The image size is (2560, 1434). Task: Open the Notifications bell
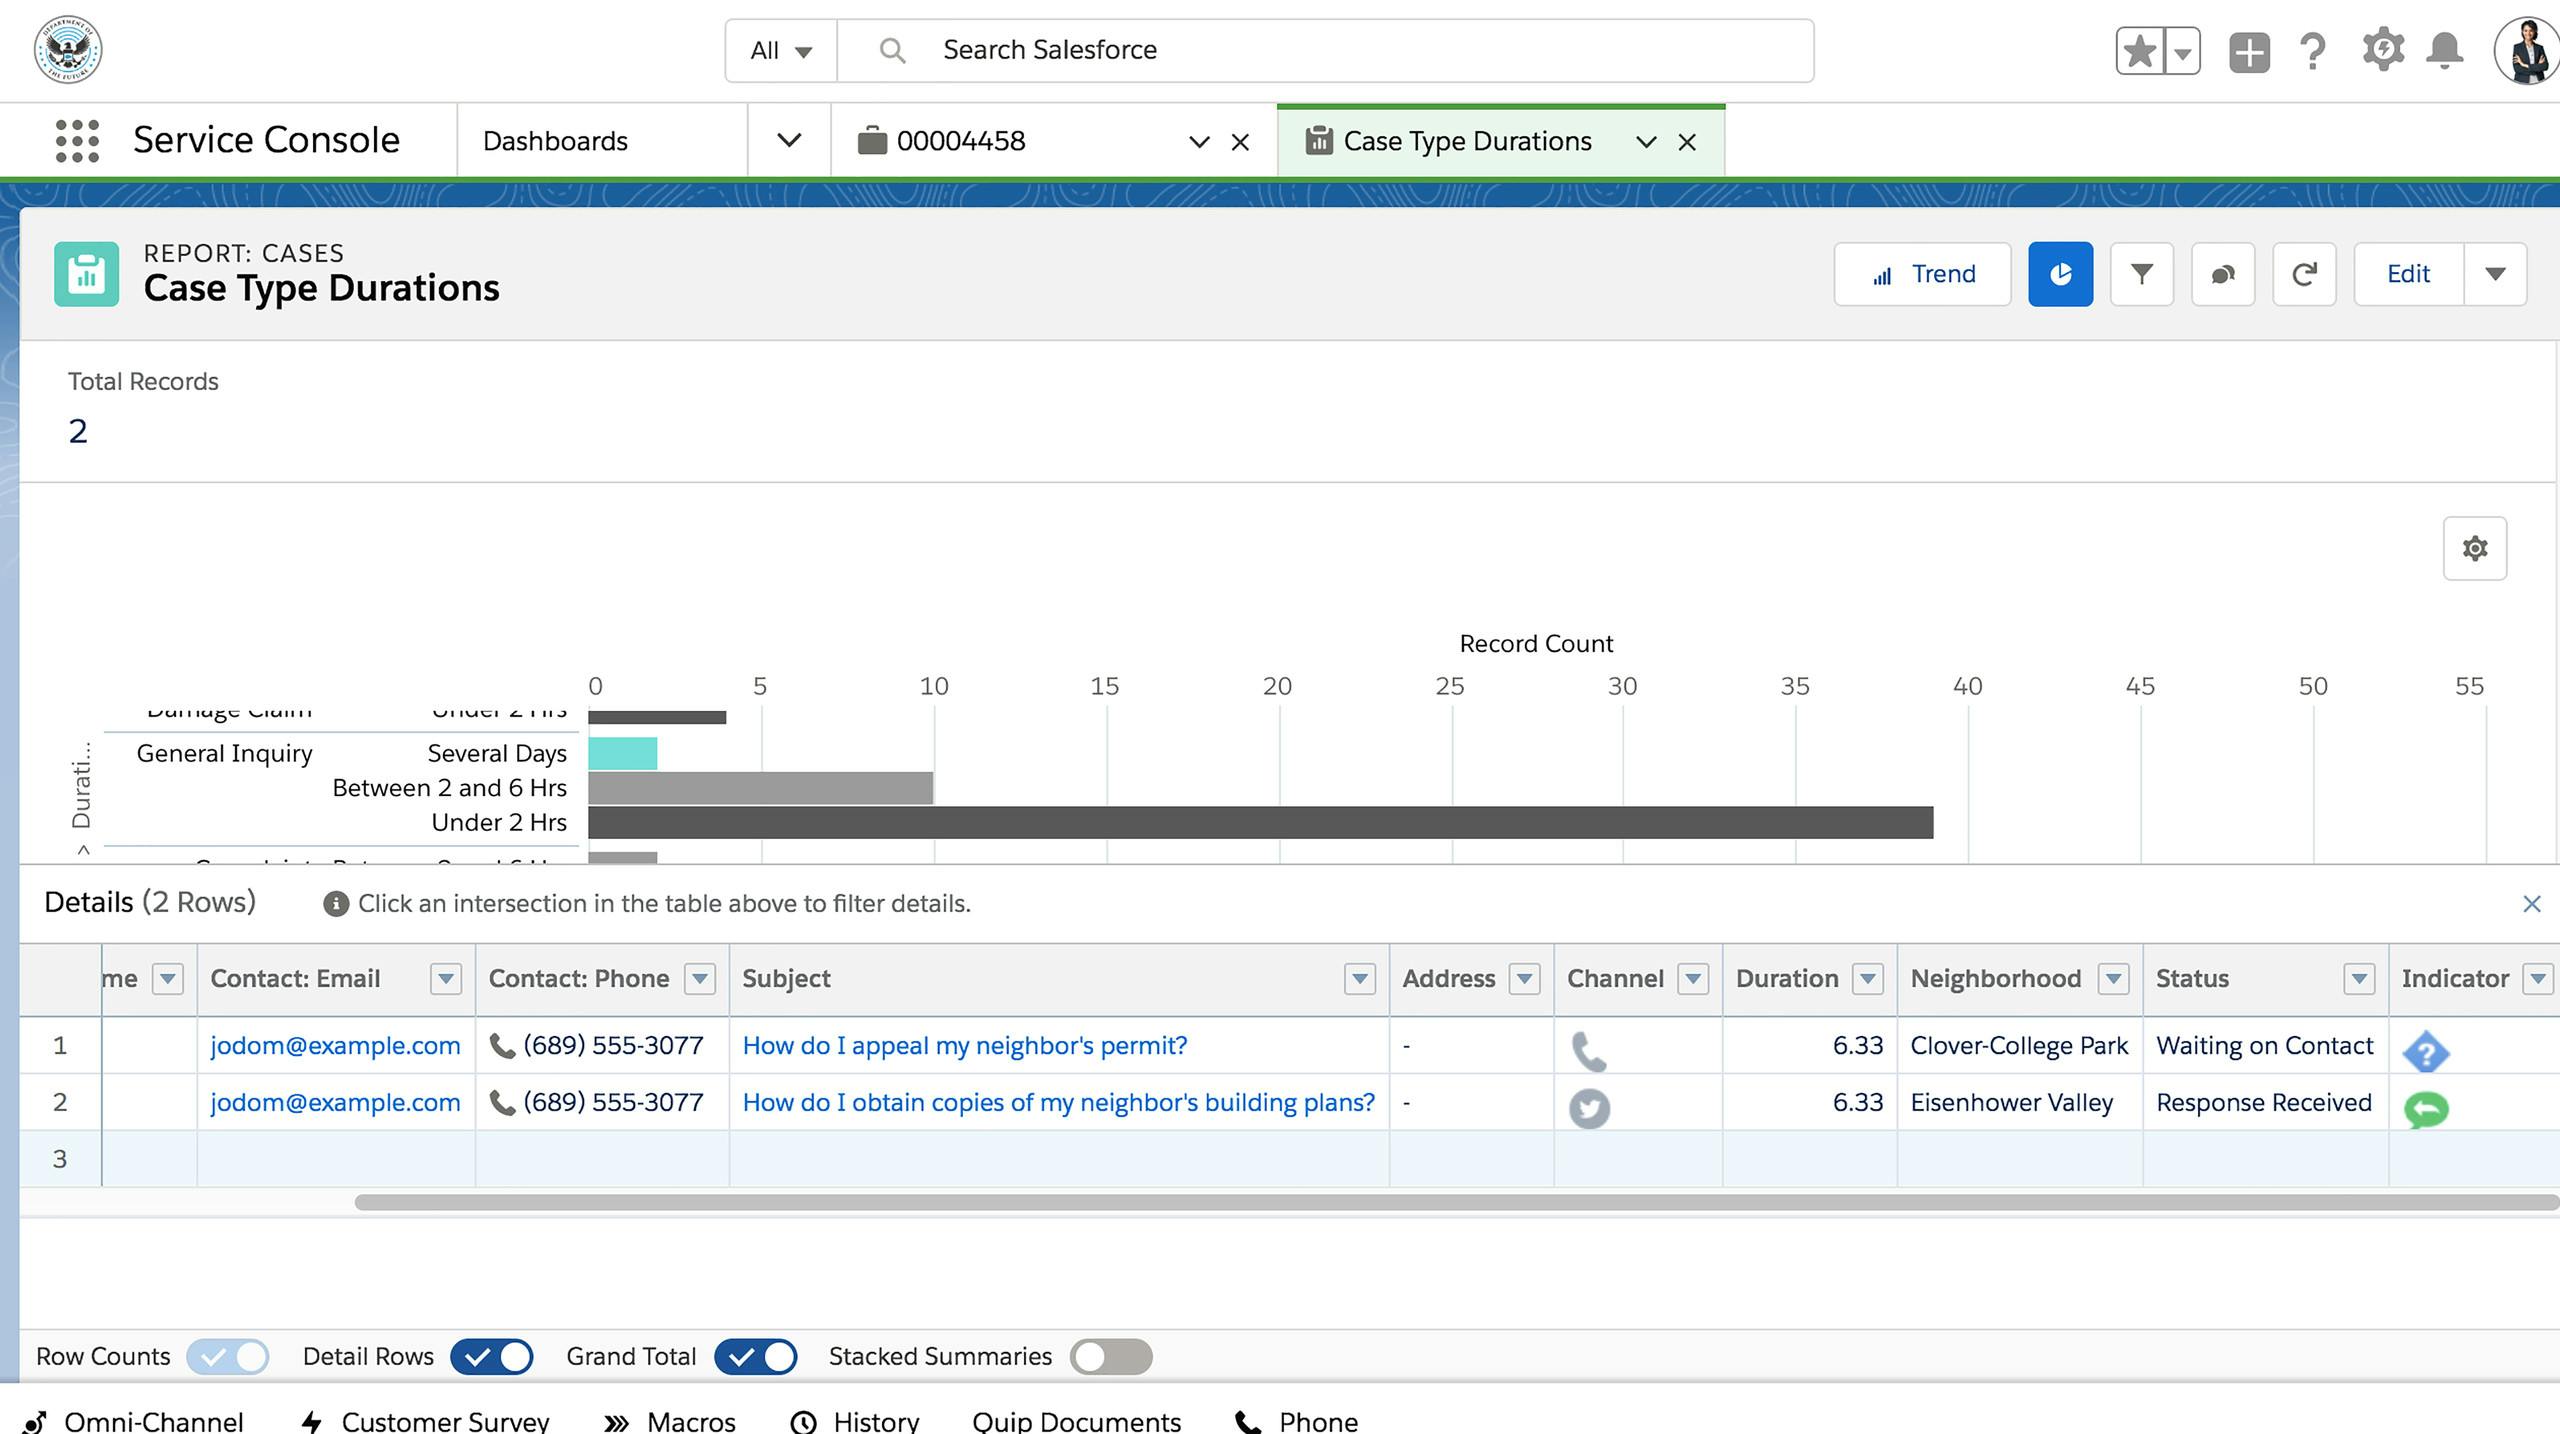[2445, 50]
